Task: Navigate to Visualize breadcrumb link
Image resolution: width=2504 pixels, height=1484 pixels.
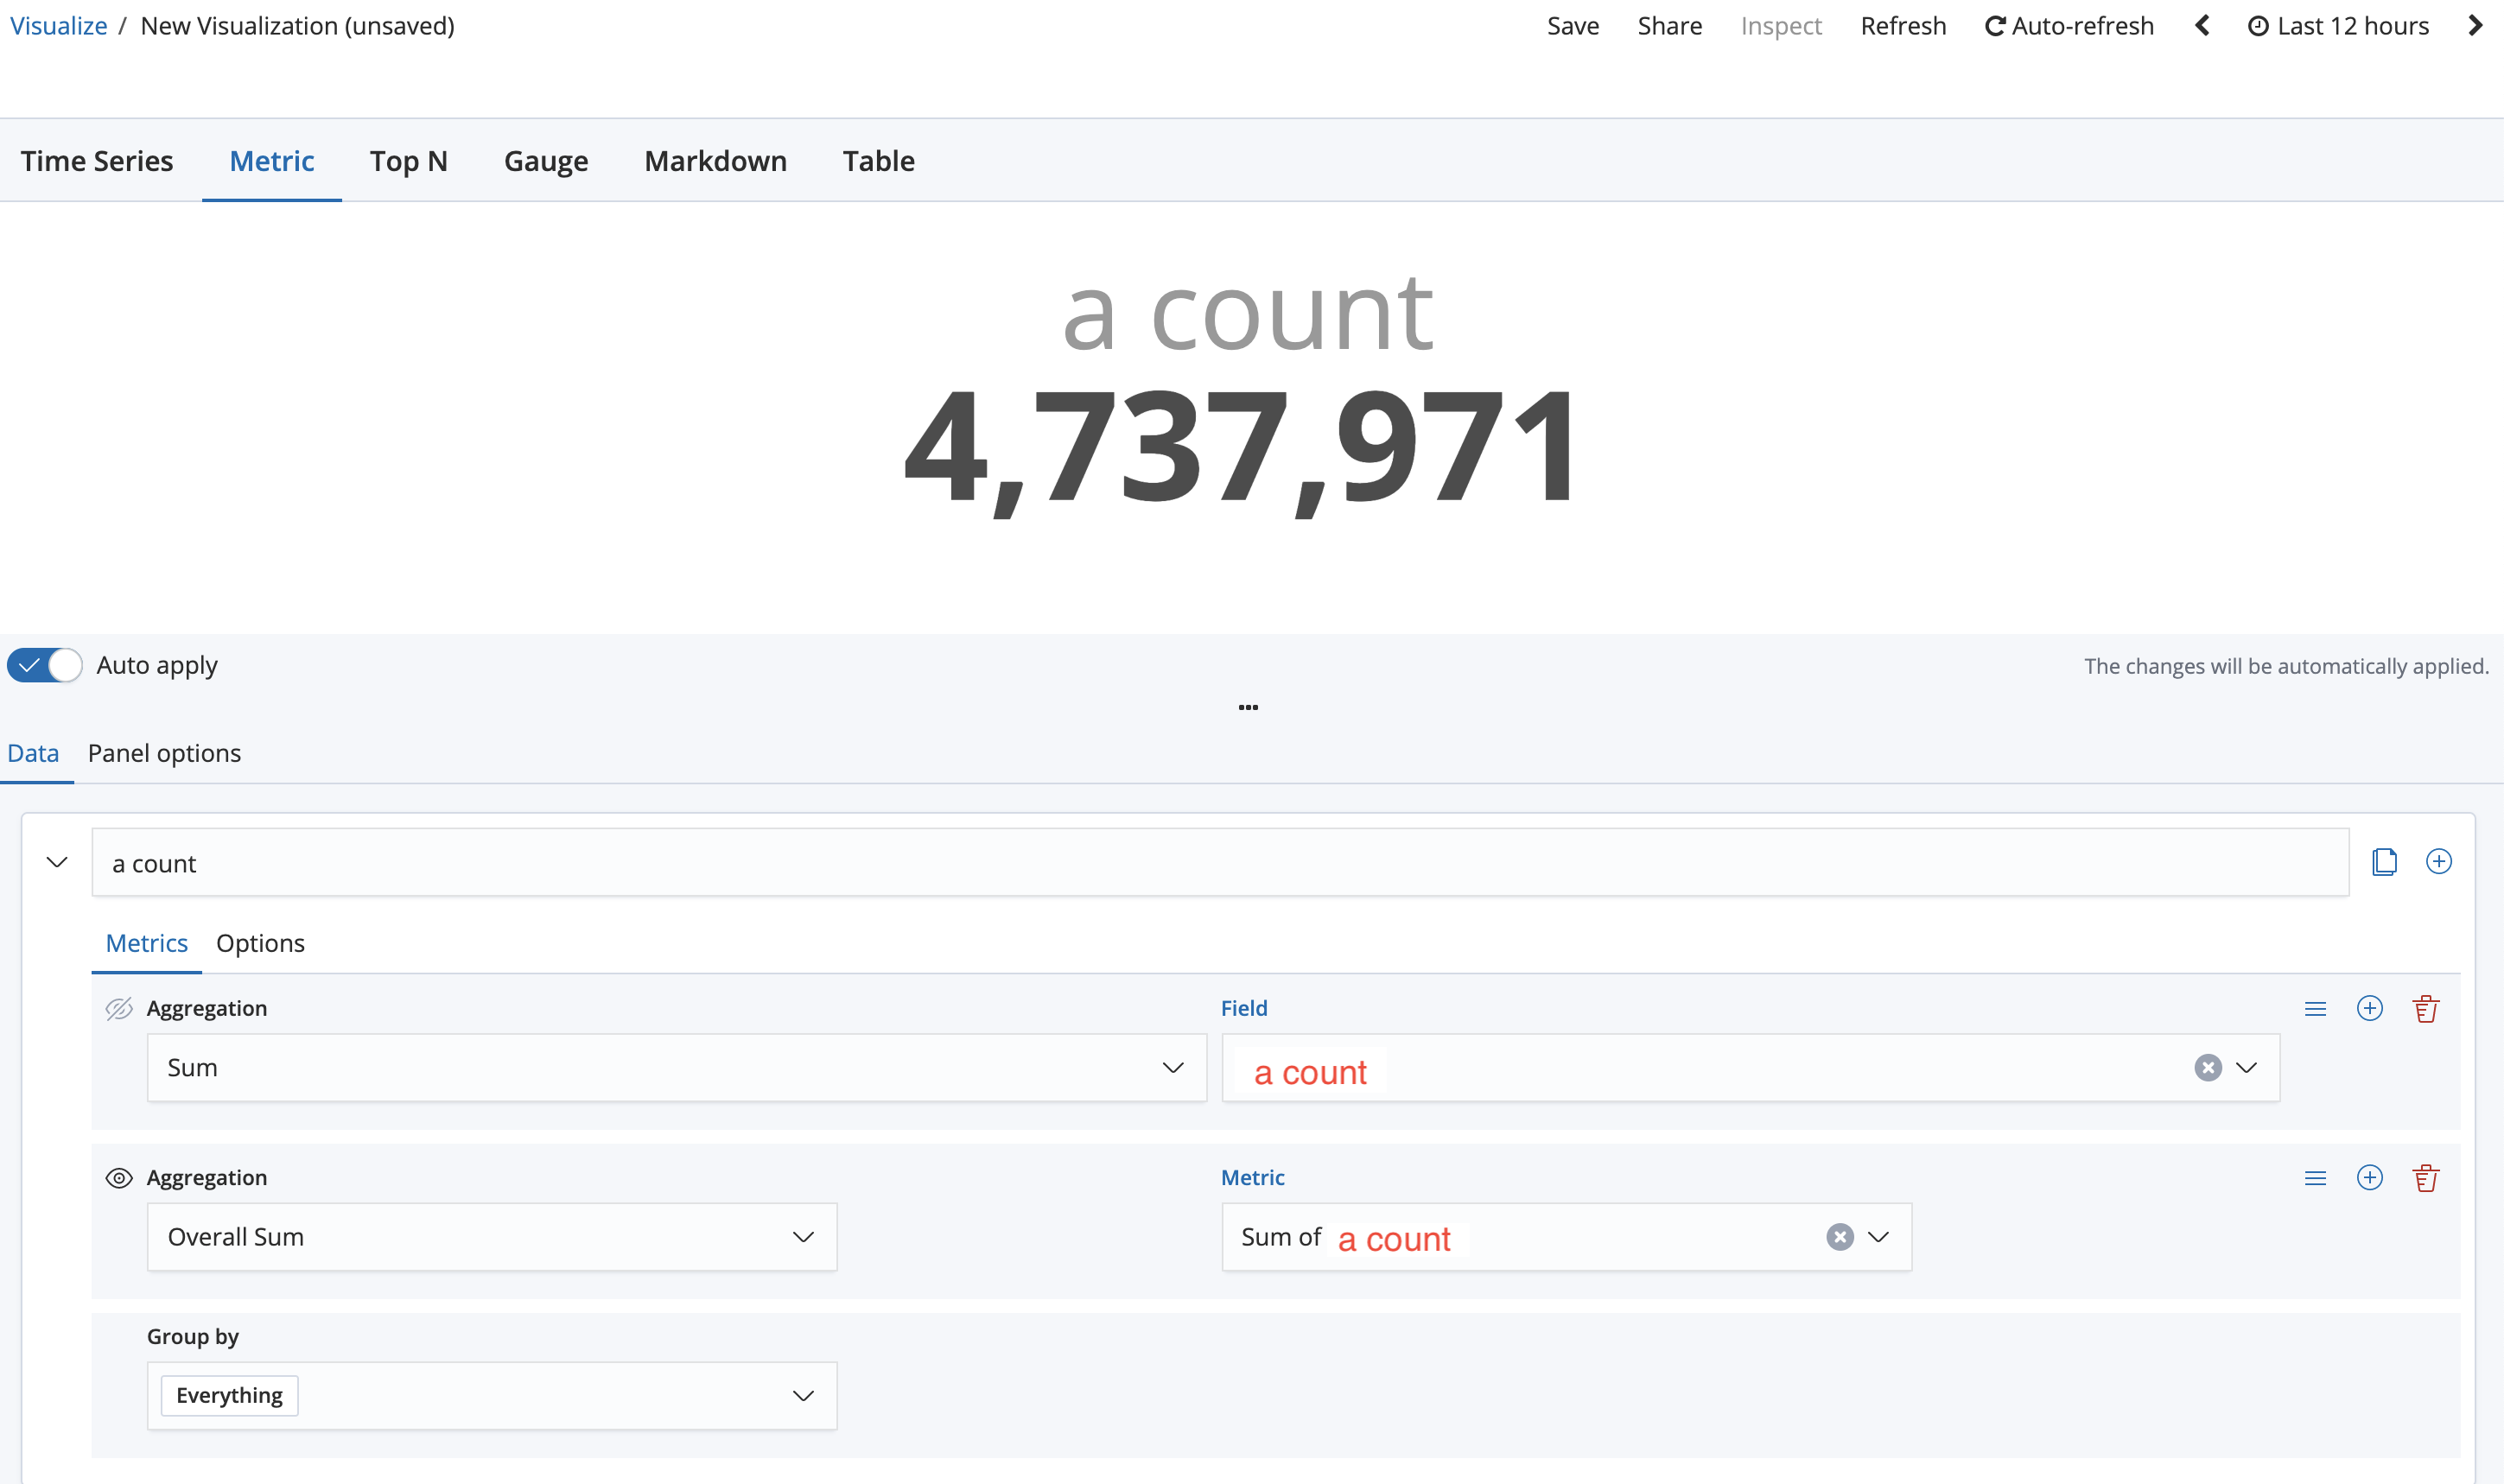Action: pyautogui.click(x=58, y=26)
